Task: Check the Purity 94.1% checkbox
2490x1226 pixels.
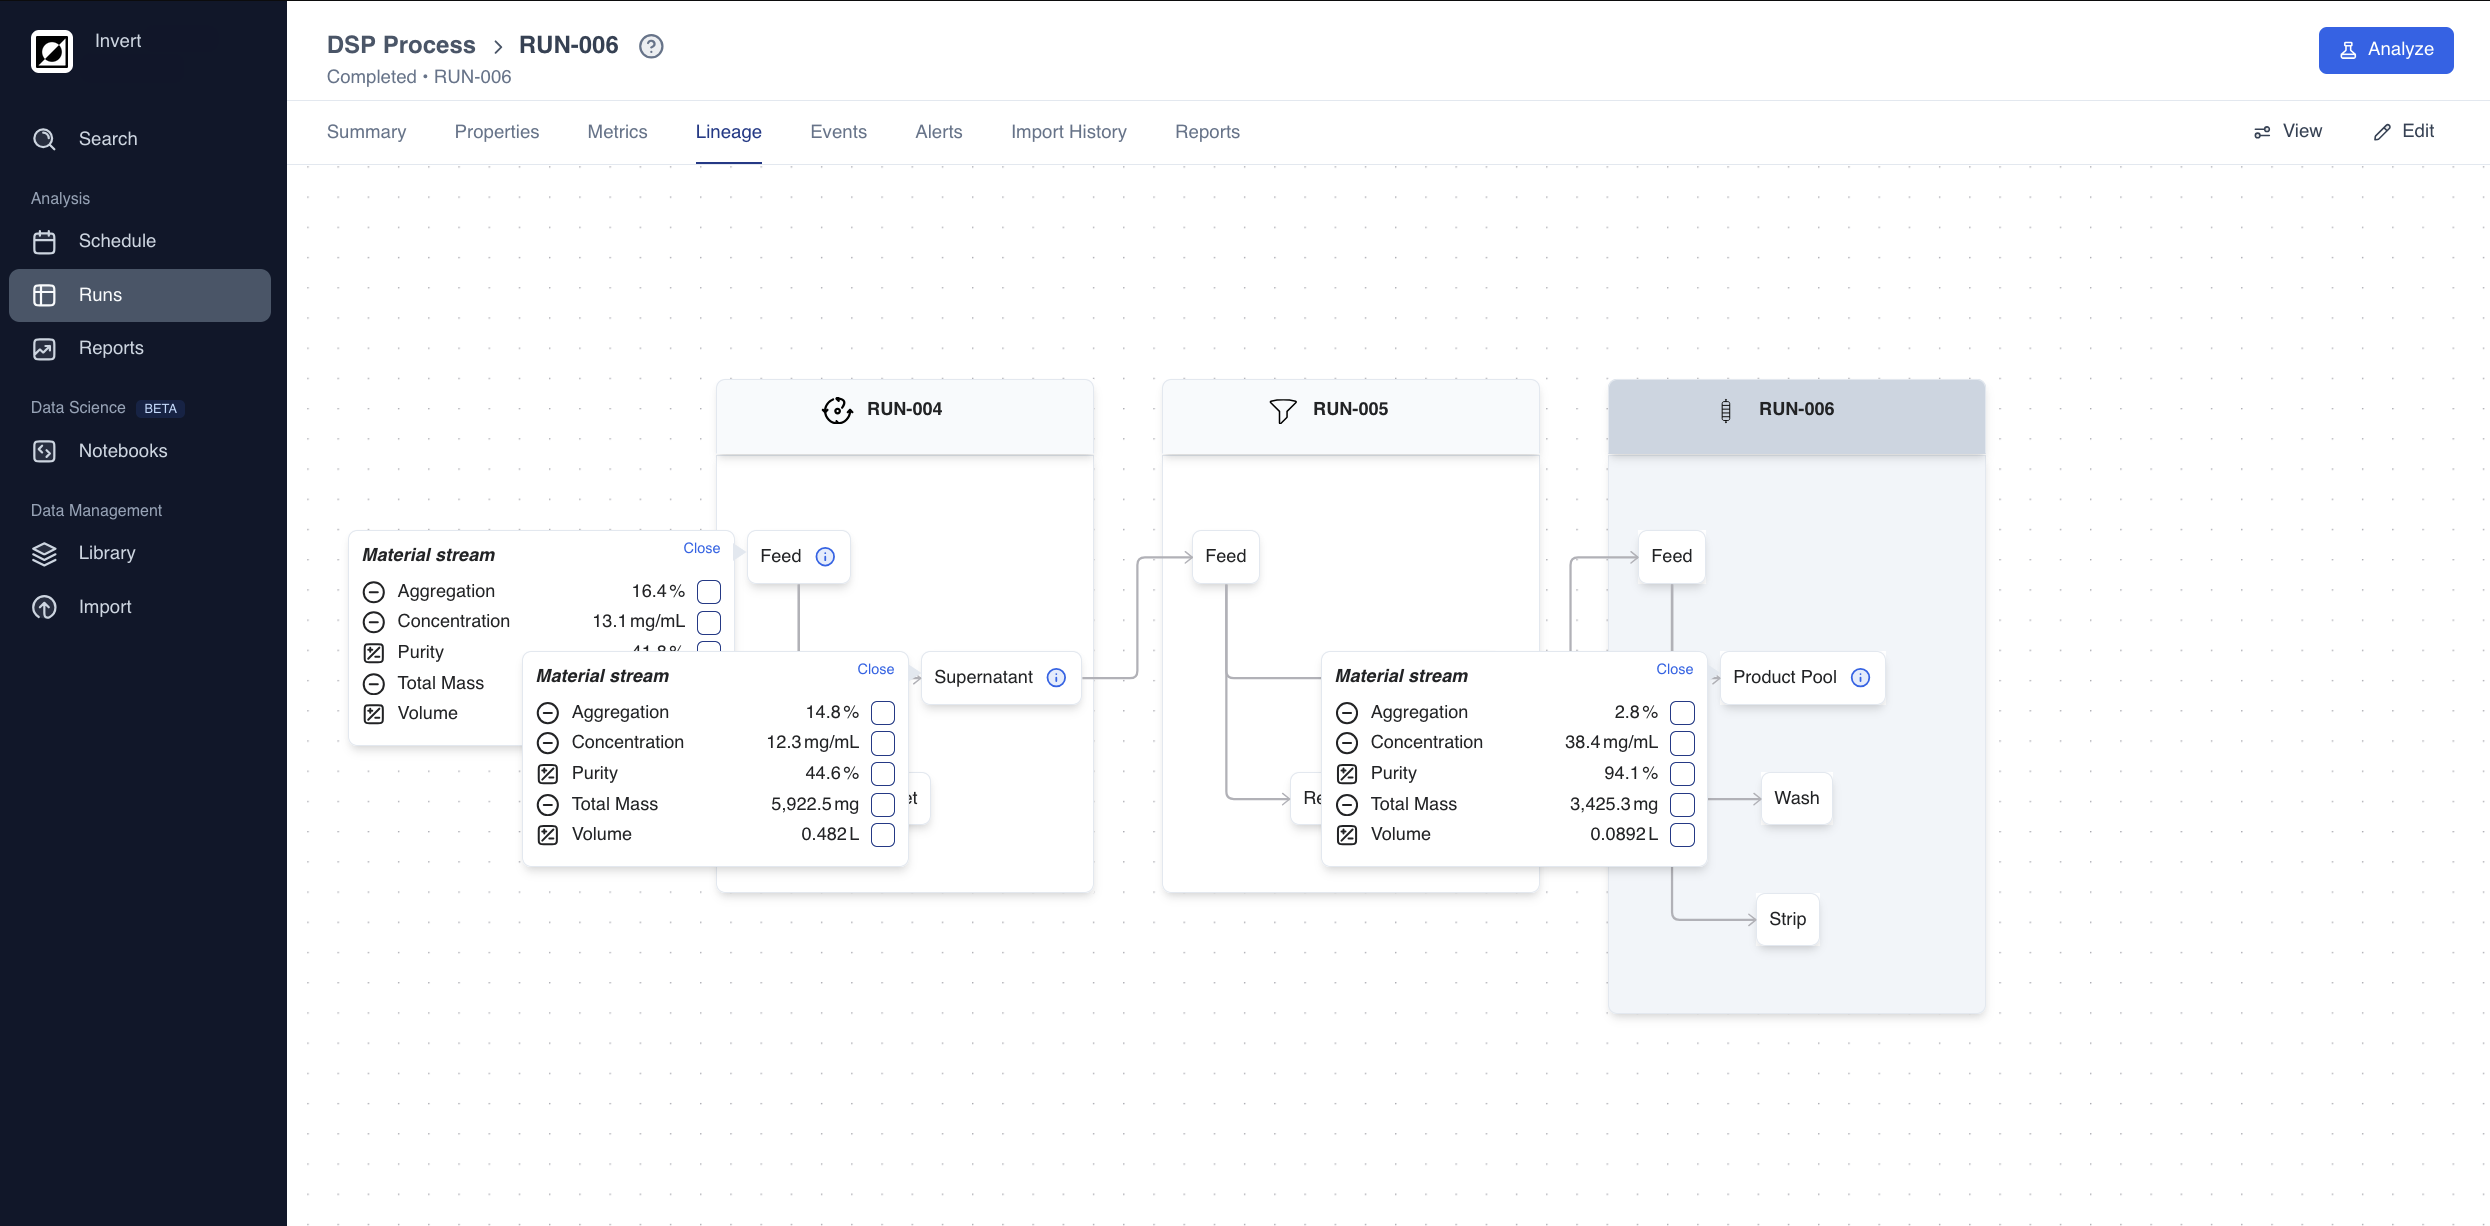Action: [1682, 774]
